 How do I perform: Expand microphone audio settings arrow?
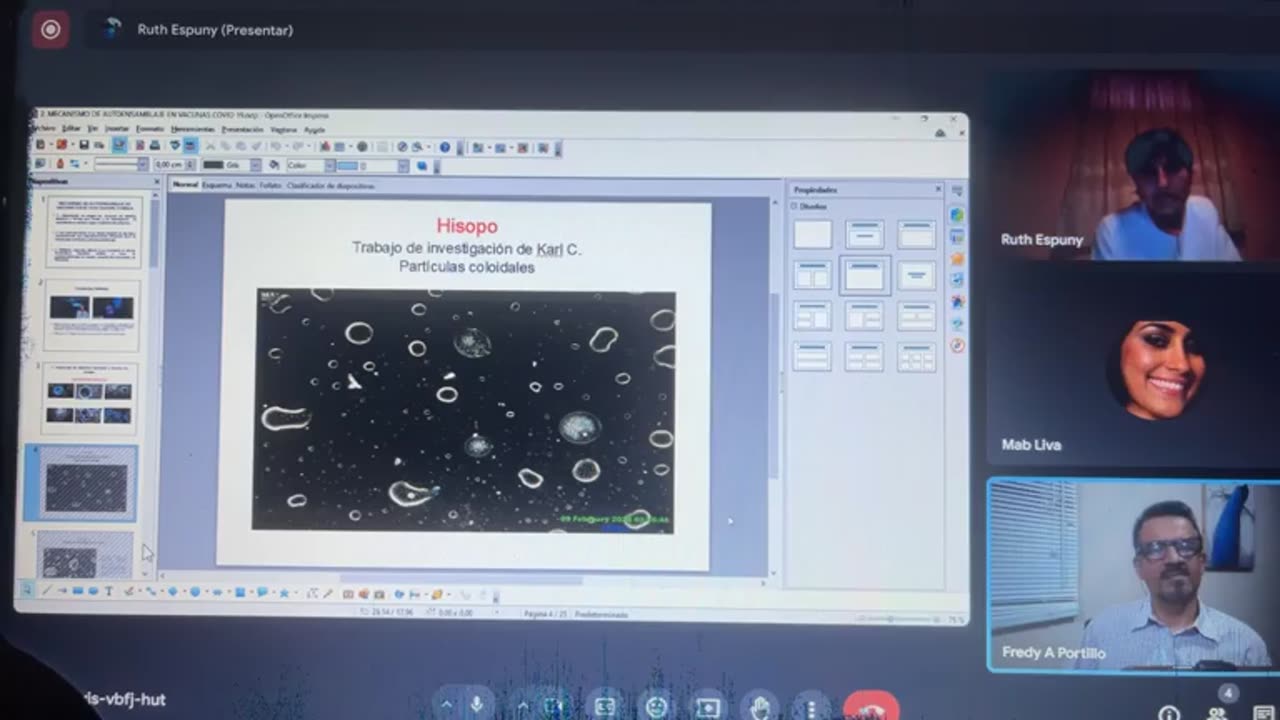446,706
